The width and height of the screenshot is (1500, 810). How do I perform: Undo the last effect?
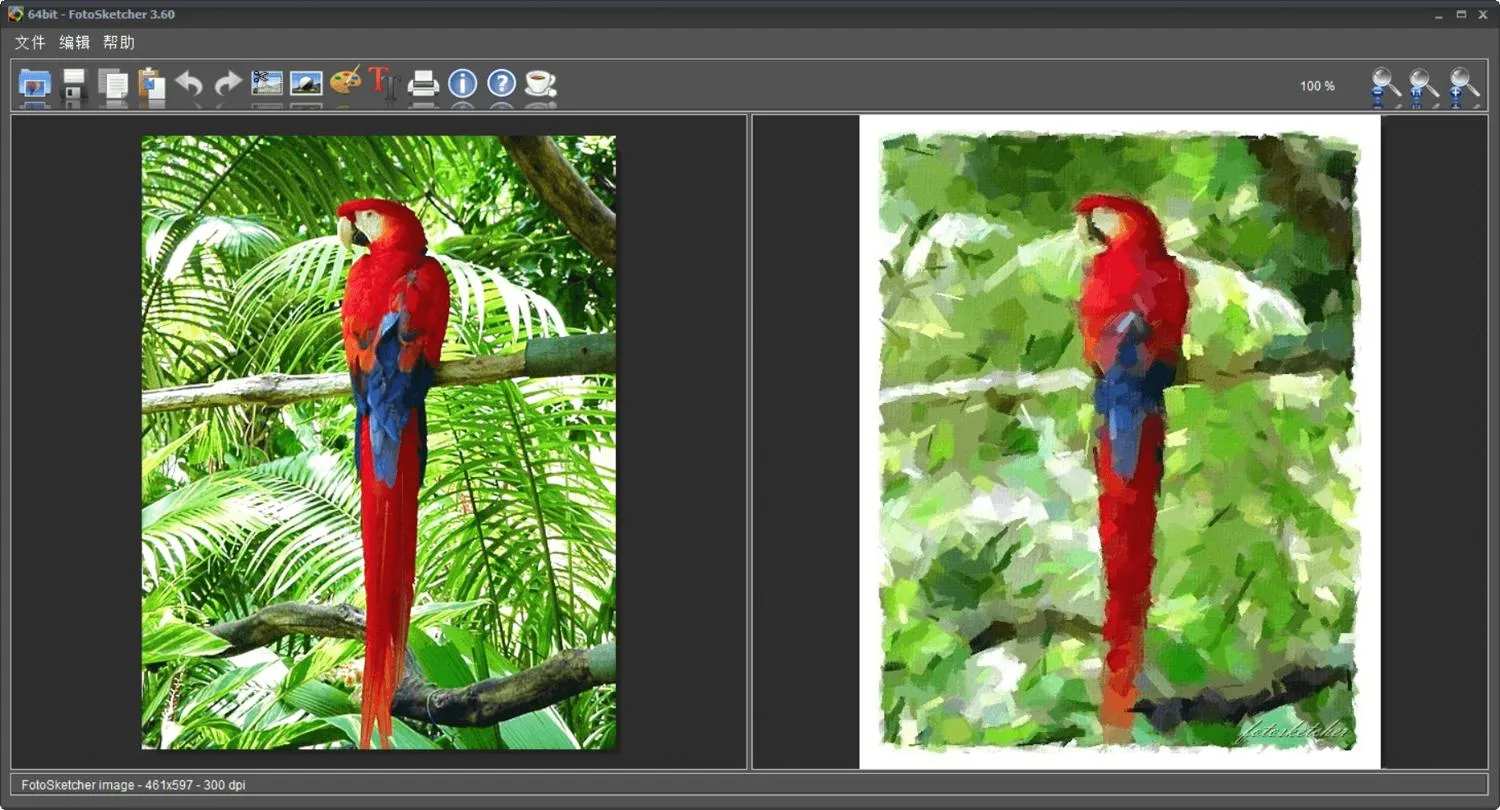[x=189, y=84]
